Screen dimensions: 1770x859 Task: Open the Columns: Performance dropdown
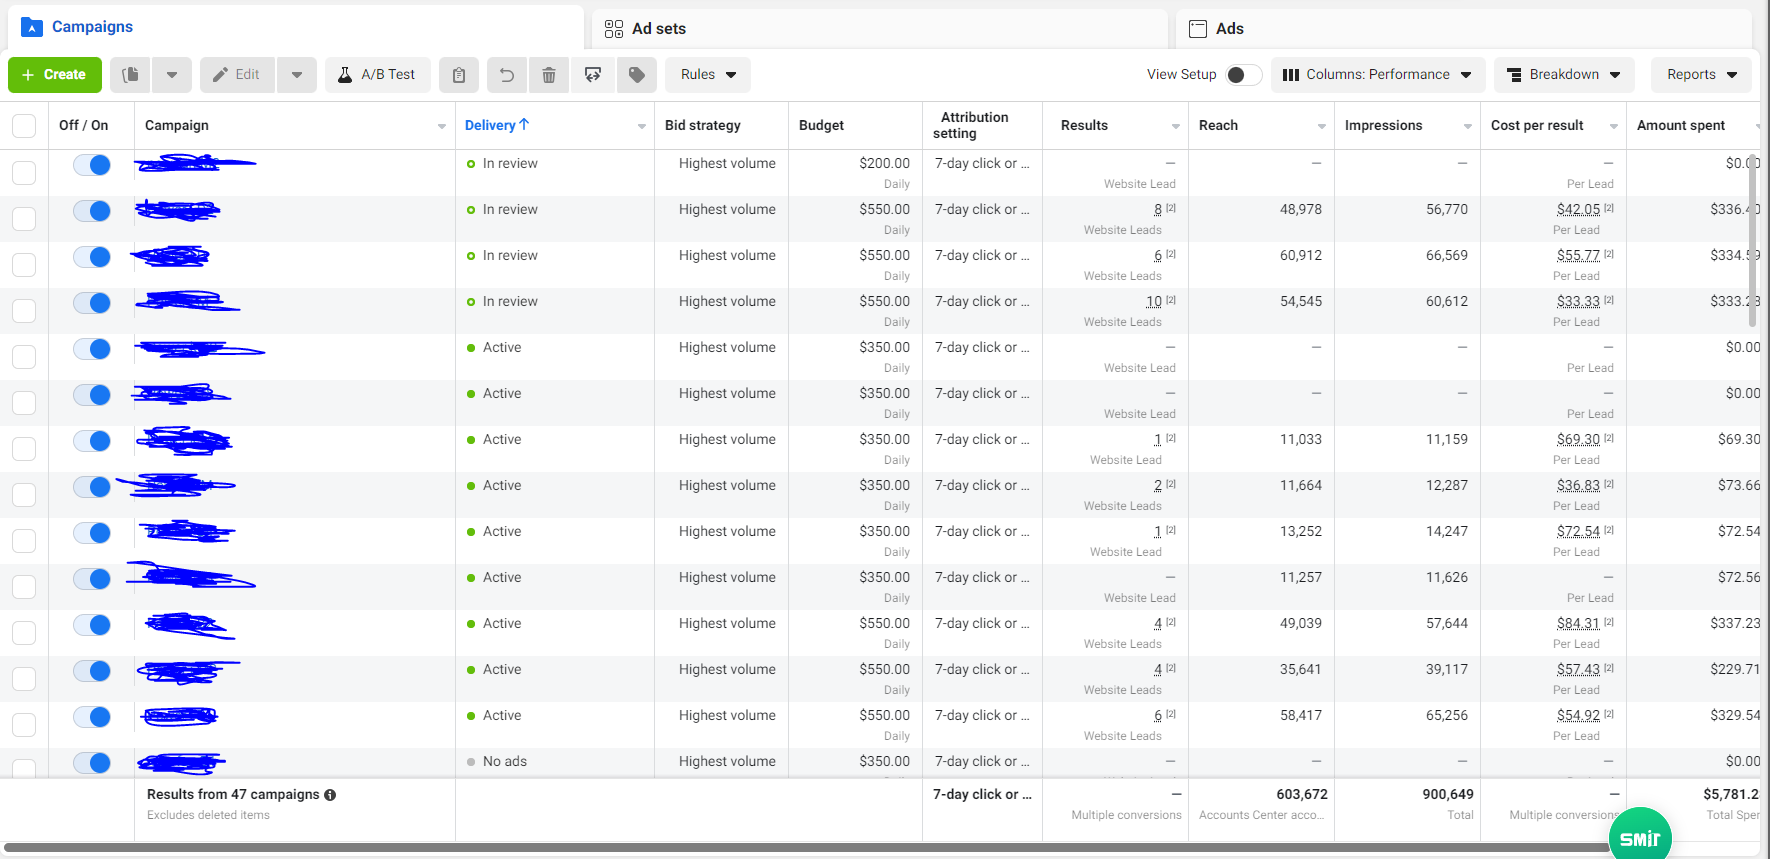[x=1377, y=75]
